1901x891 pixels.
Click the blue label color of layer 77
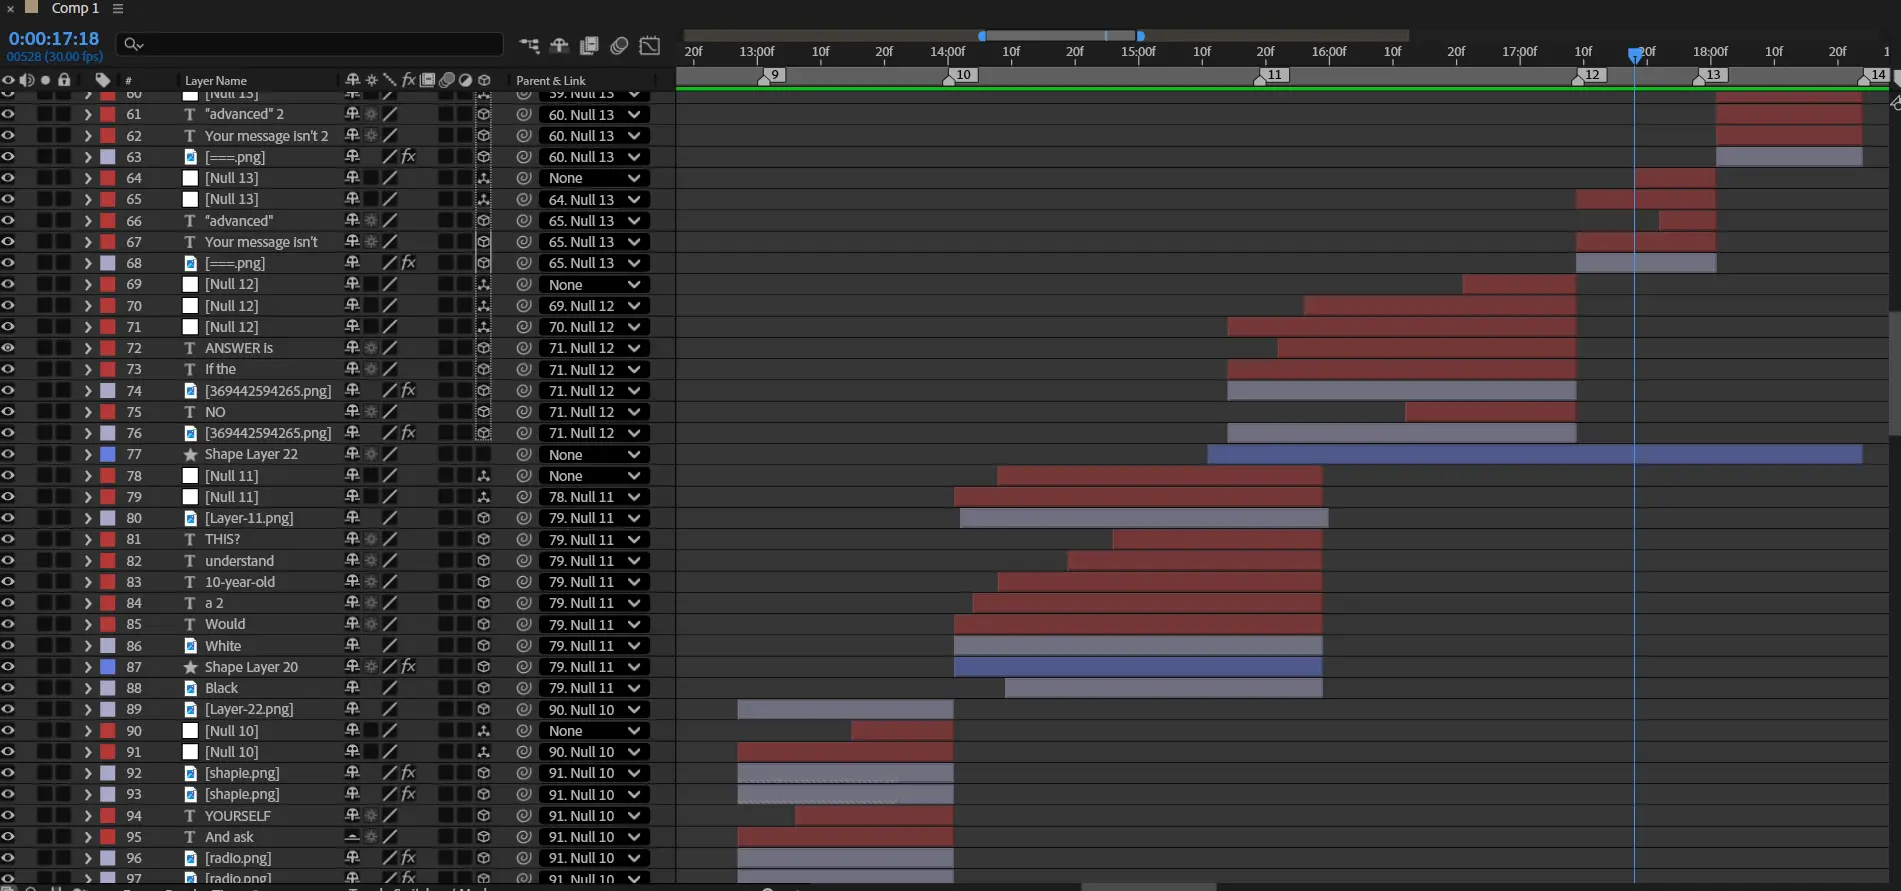pos(107,455)
